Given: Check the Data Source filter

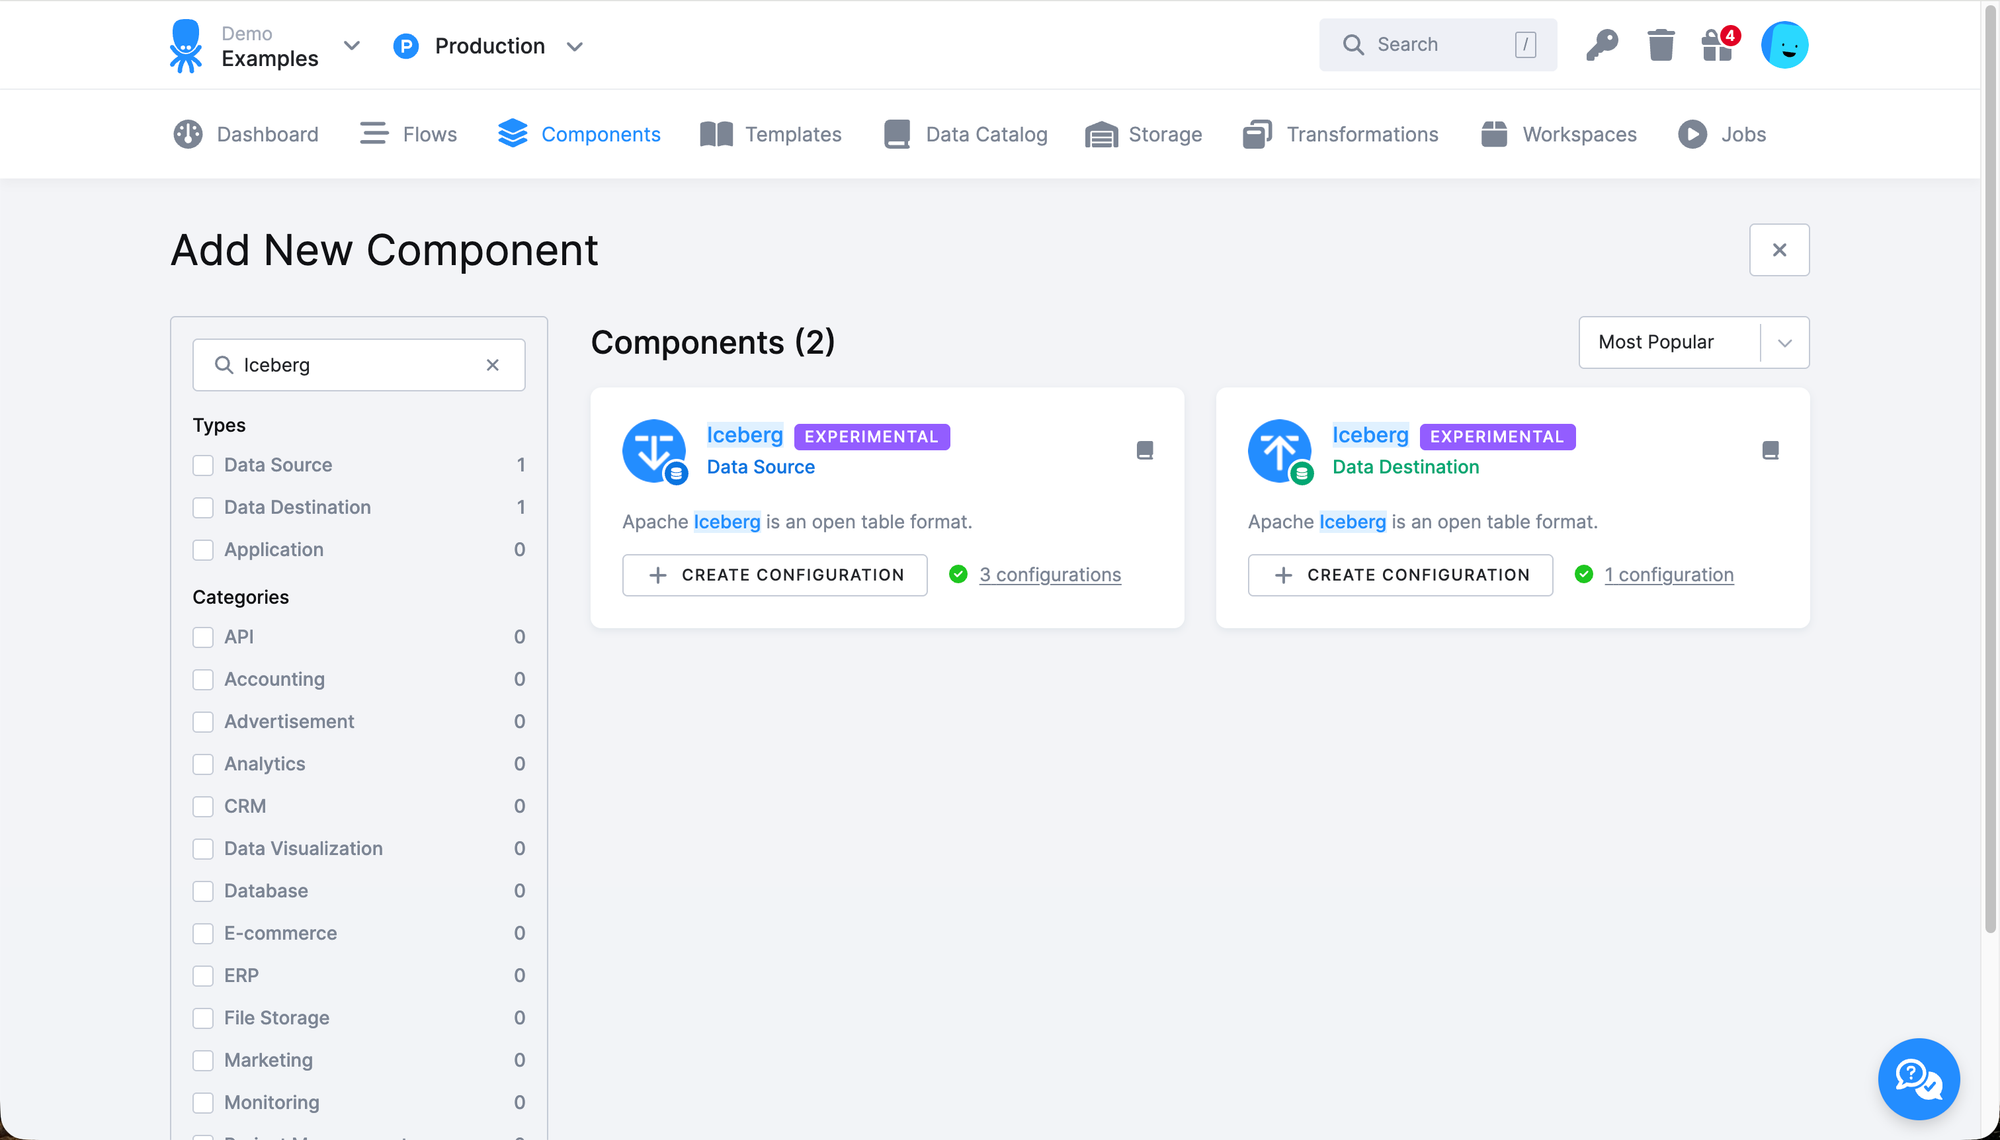Looking at the screenshot, I should click(204, 465).
